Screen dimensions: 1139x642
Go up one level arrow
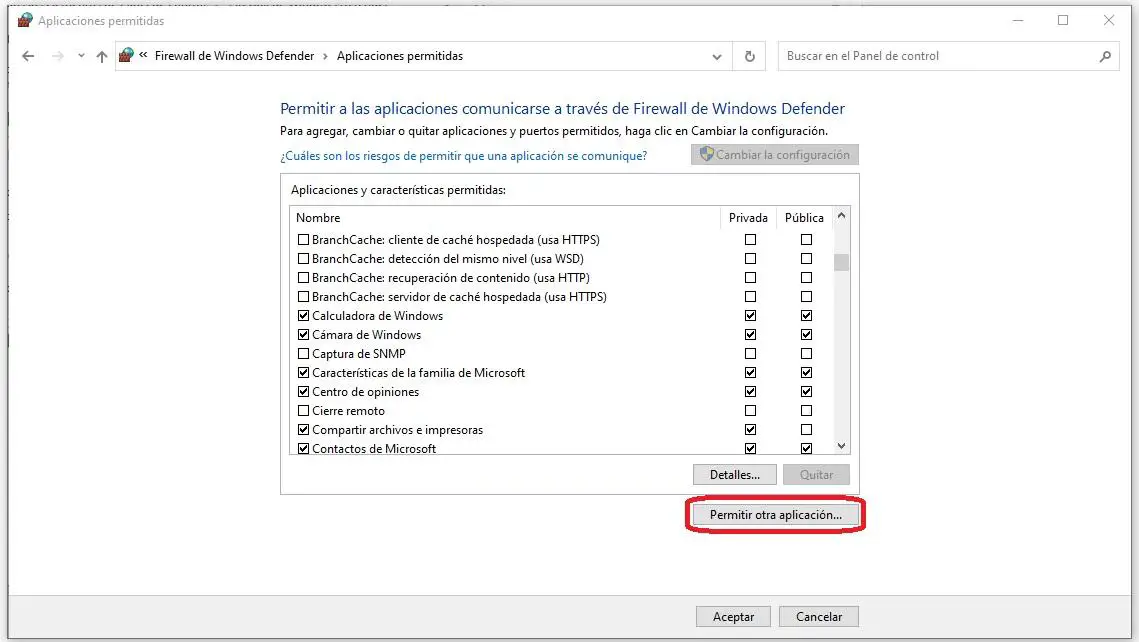(102, 56)
